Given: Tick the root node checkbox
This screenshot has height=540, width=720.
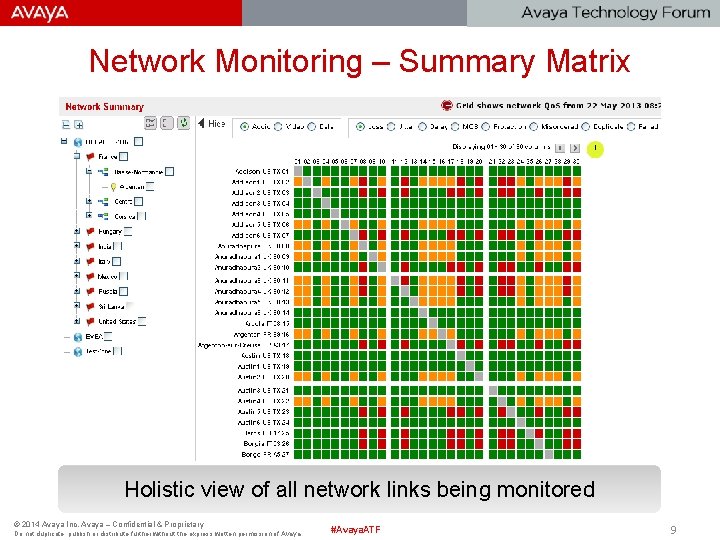Looking at the screenshot, I should click(x=138, y=142).
